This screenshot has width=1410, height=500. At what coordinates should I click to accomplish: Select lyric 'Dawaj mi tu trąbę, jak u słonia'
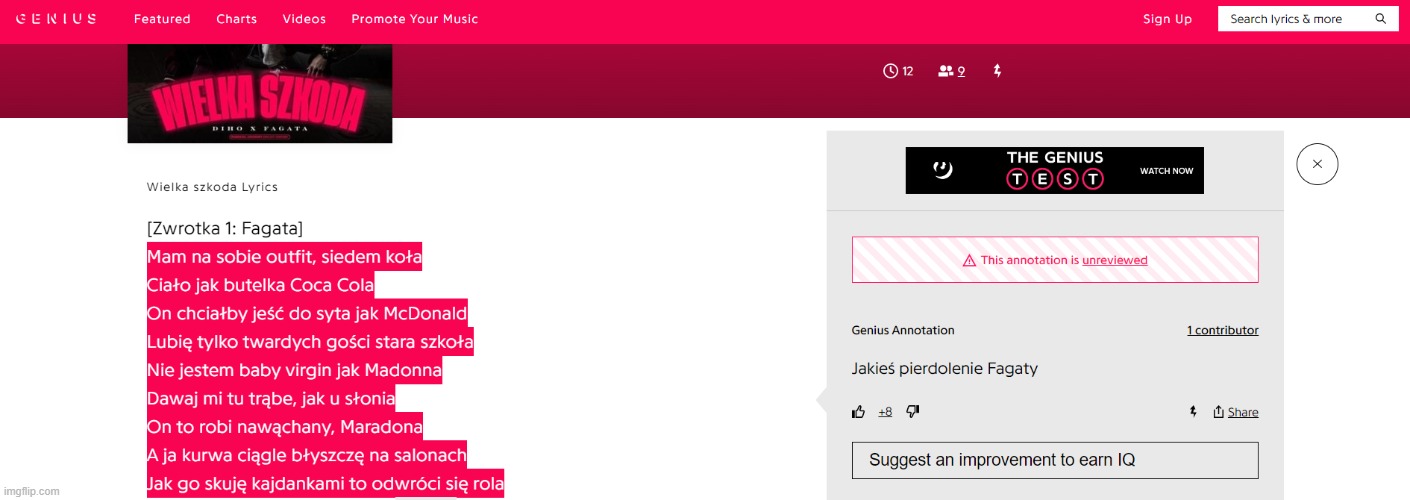click(271, 399)
